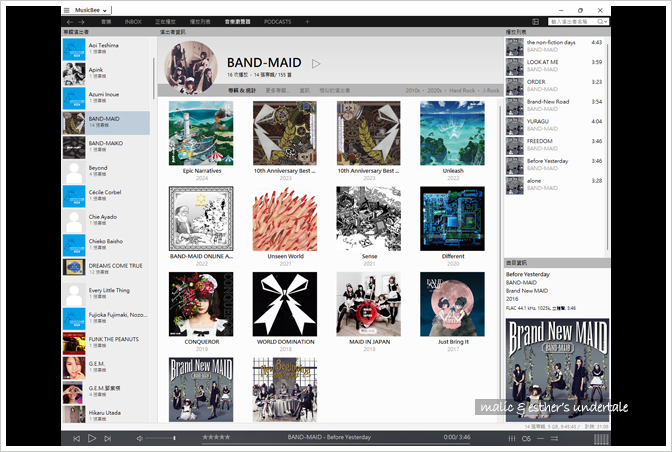Open the Unseen World album cover

(x=285, y=219)
